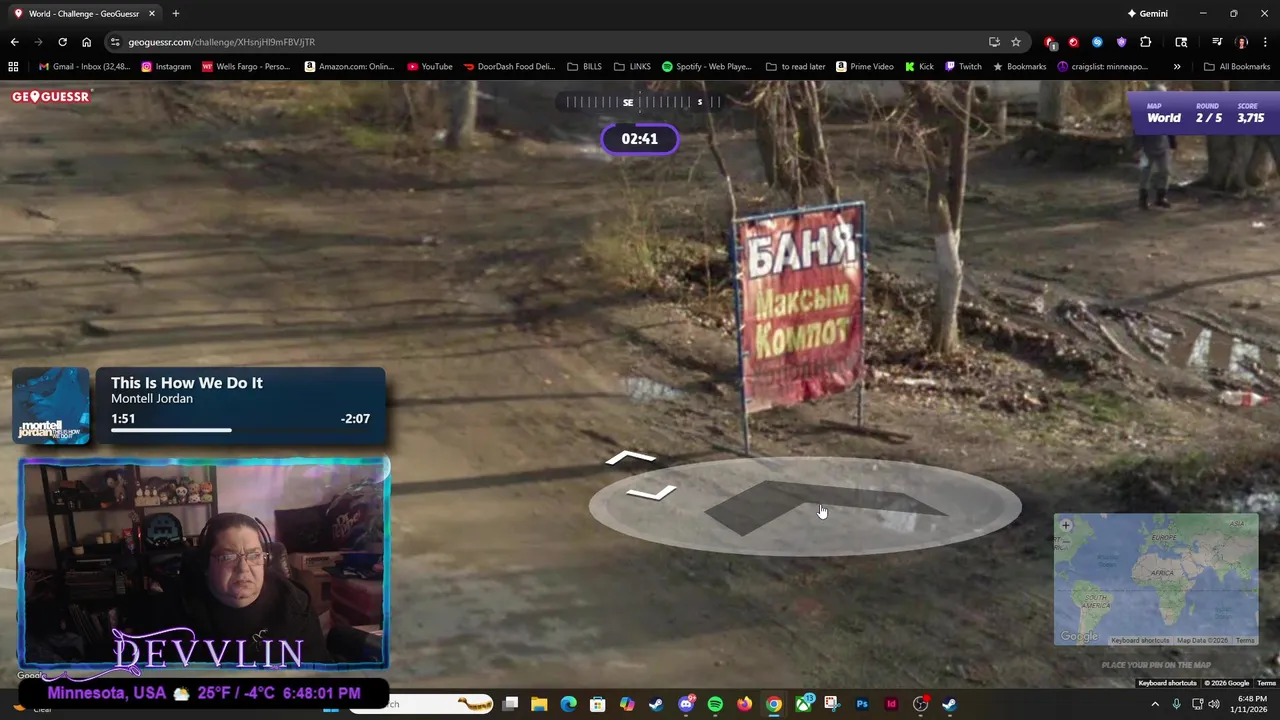Viewport: 1280px width, 720px height.
Task: Open the 'to read later' bookmark folder
Action: (796, 67)
